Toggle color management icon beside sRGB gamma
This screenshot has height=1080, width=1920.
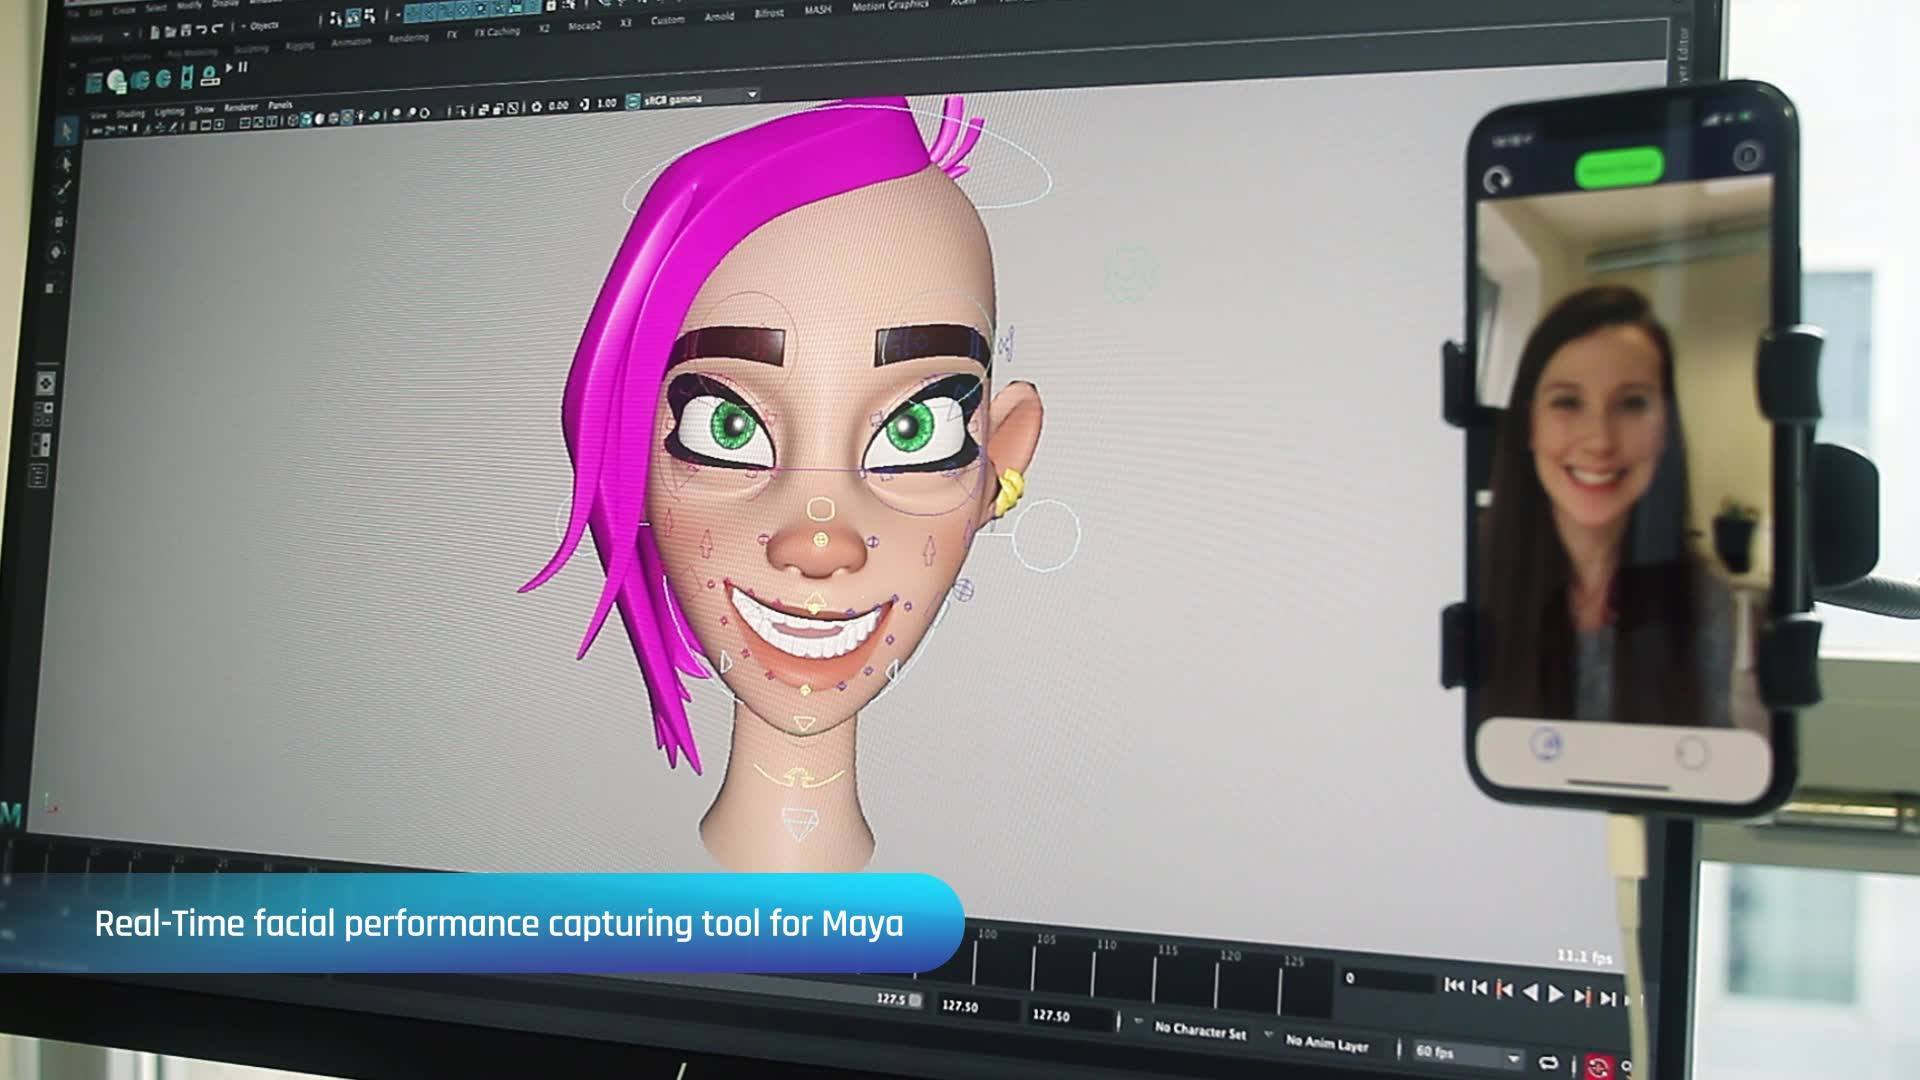633,102
